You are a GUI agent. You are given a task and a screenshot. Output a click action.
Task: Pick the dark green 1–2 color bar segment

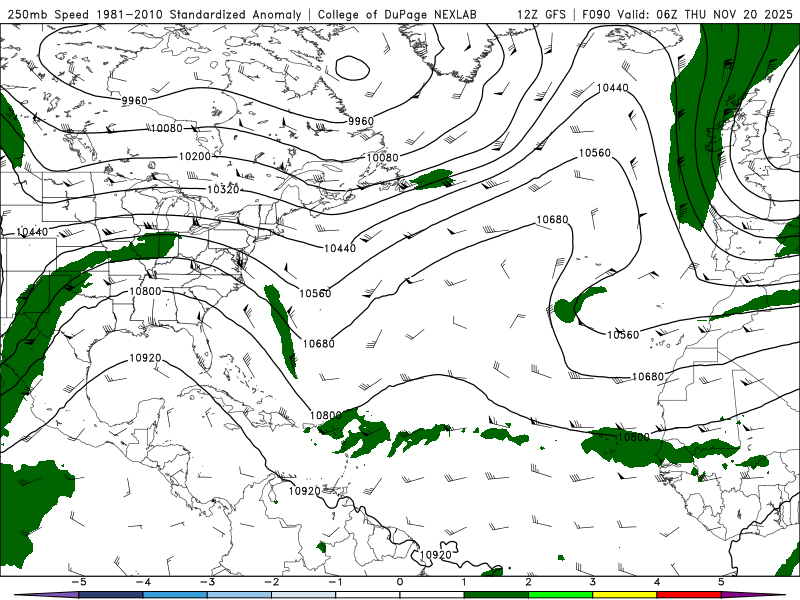coord(496,595)
